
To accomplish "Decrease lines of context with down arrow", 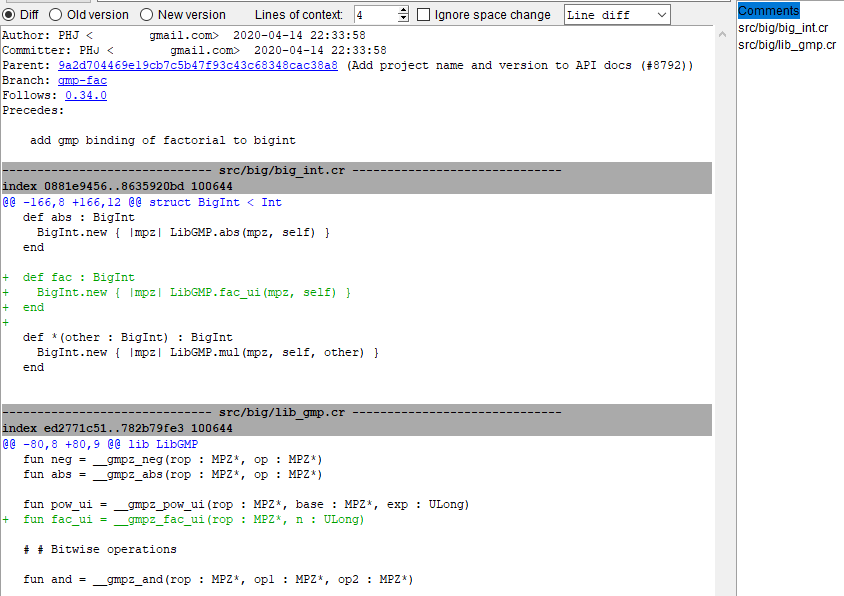I will (403, 19).
